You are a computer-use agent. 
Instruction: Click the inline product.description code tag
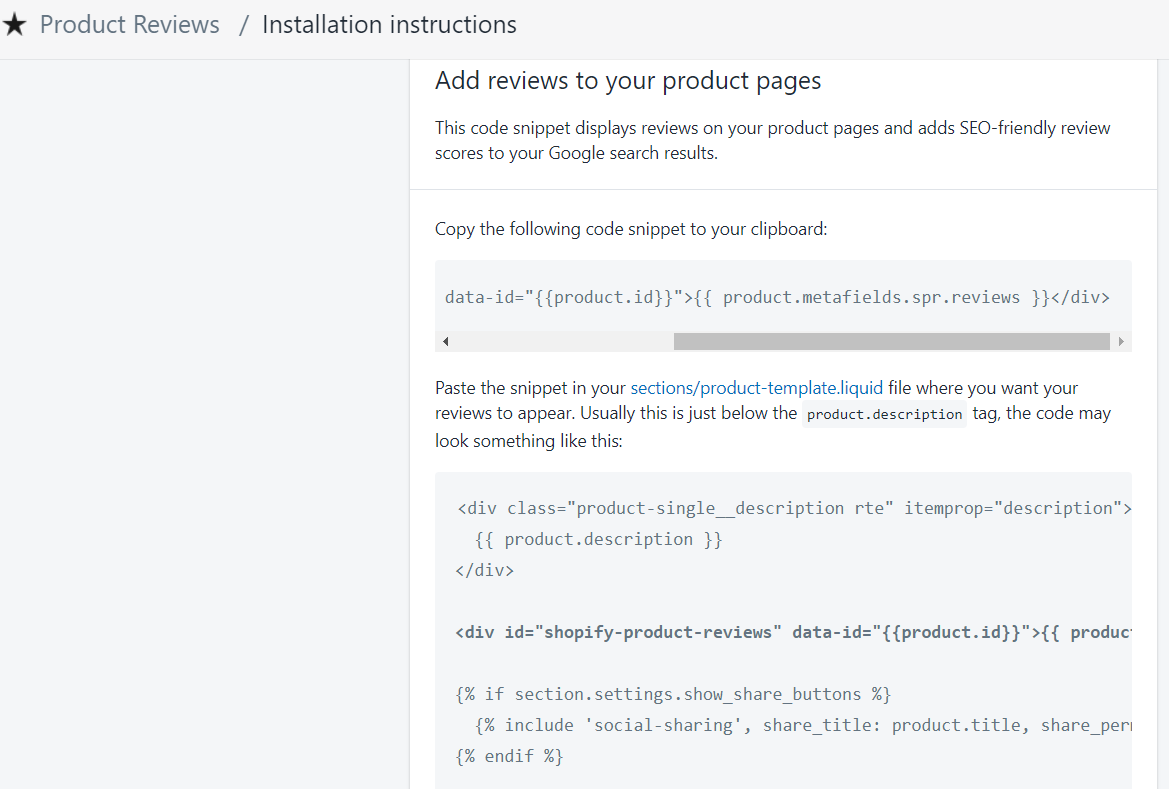tap(884, 415)
